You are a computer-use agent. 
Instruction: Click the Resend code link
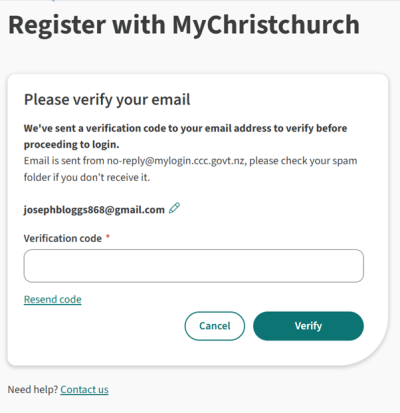(x=53, y=299)
